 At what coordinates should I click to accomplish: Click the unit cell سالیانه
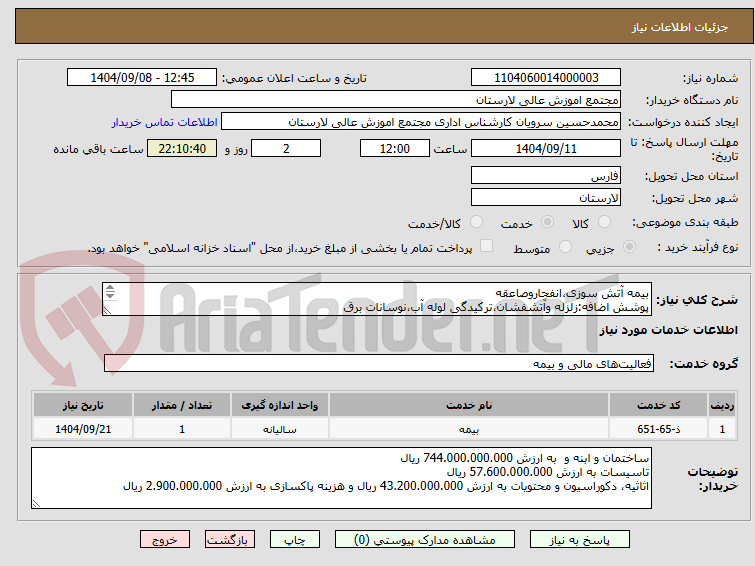(x=280, y=429)
